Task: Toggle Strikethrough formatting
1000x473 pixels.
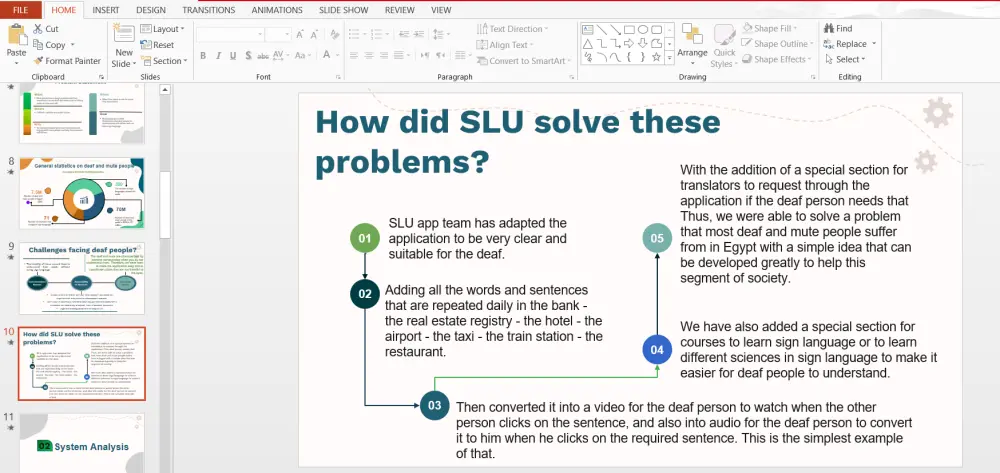Action: [263, 55]
